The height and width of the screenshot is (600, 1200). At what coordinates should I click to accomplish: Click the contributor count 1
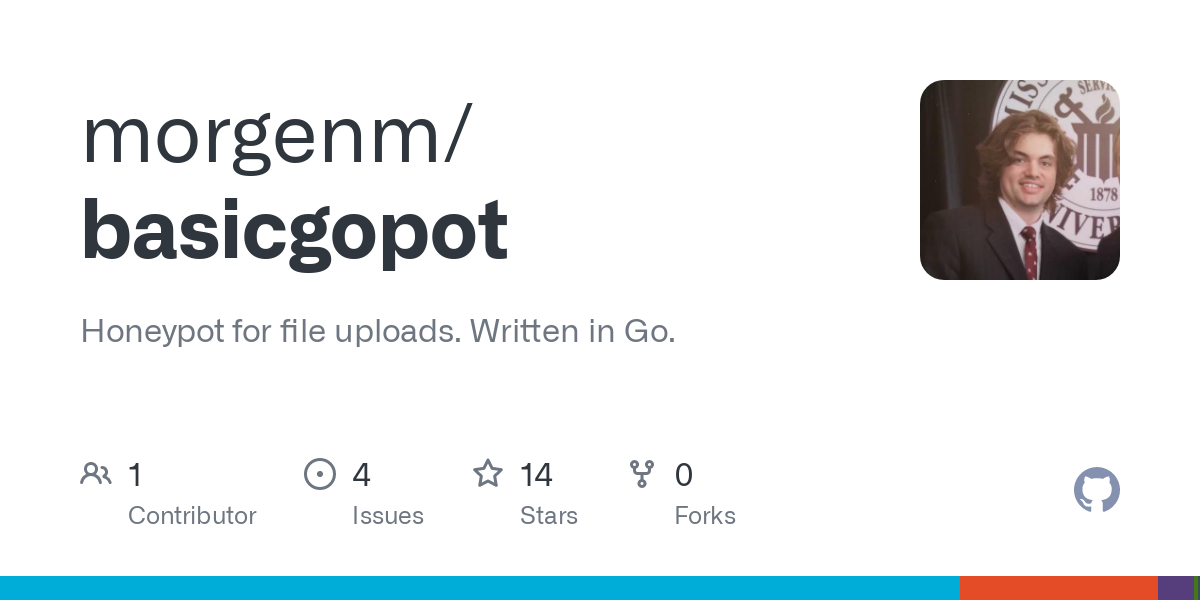[x=135, y=474]
